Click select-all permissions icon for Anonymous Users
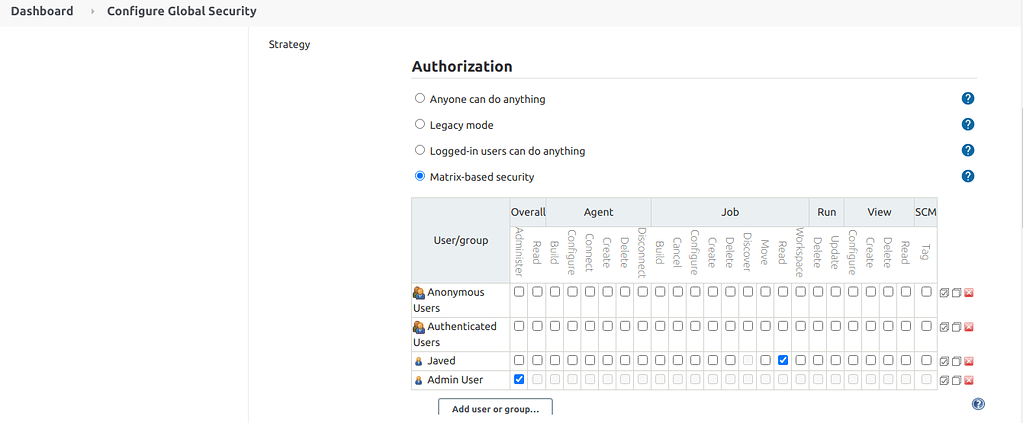1023x423 pixels. (x=945, y=293)
